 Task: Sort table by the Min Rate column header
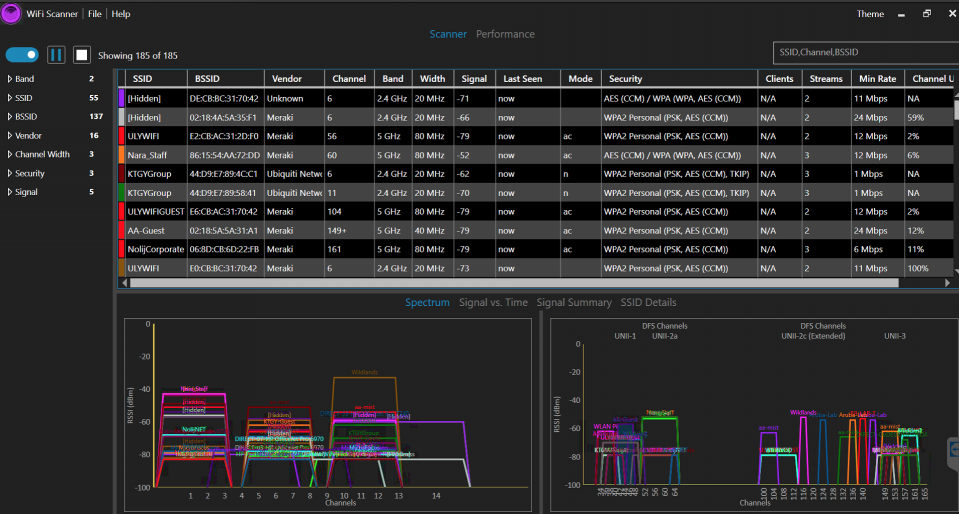(x=878, y=78)
